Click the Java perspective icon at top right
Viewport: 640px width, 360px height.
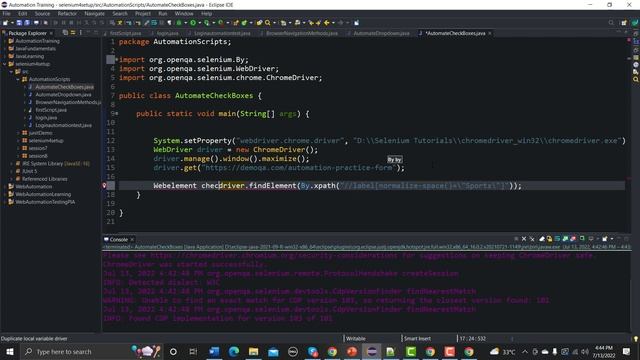click(x=635, y=23)
